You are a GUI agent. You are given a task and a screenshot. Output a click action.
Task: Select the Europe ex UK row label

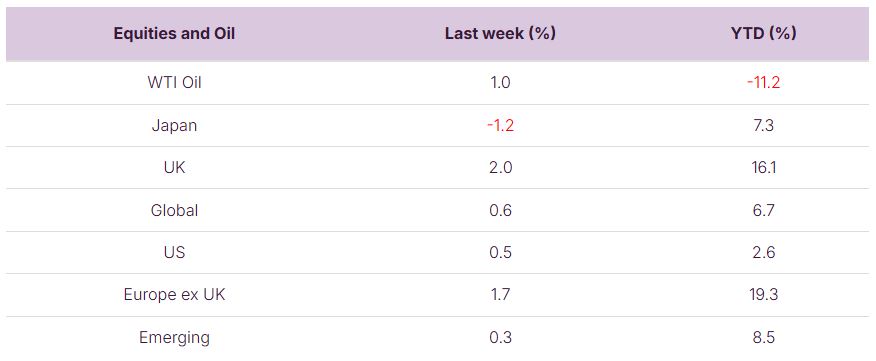174,294
